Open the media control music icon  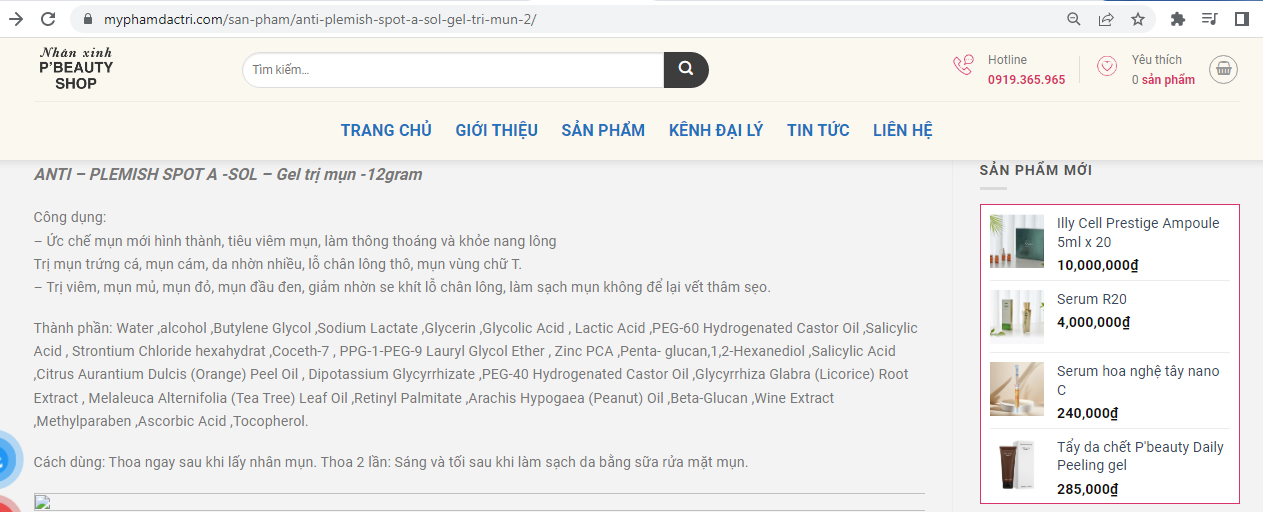(1209, 19)
